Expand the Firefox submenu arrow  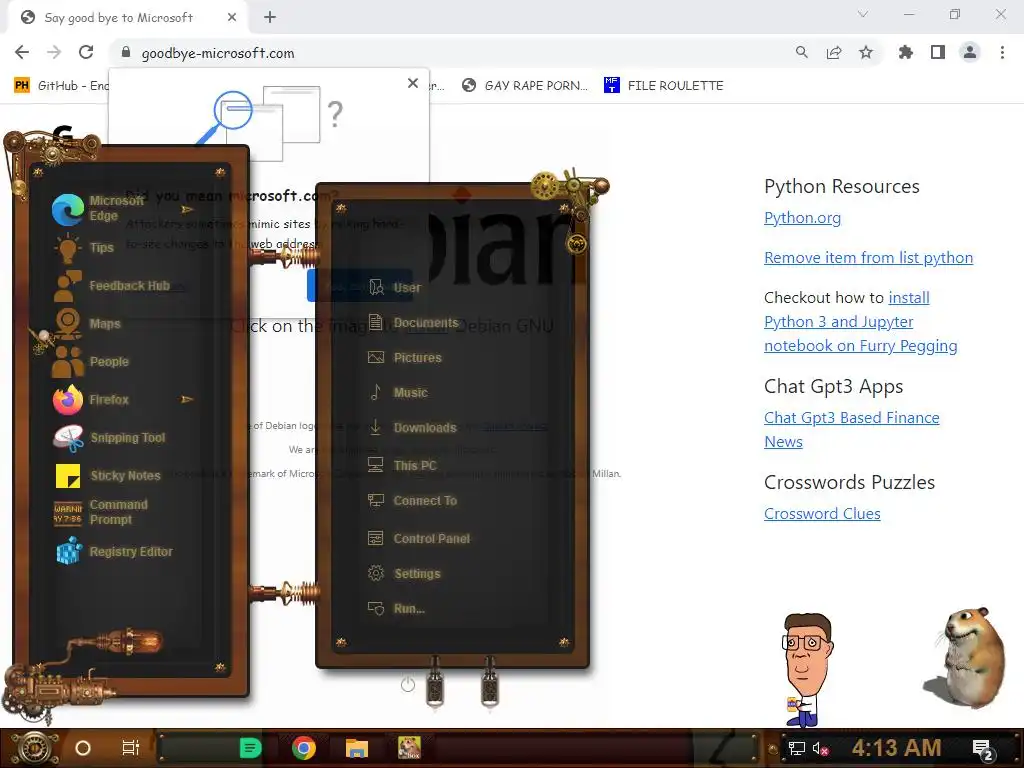click(x=187, y=399)
